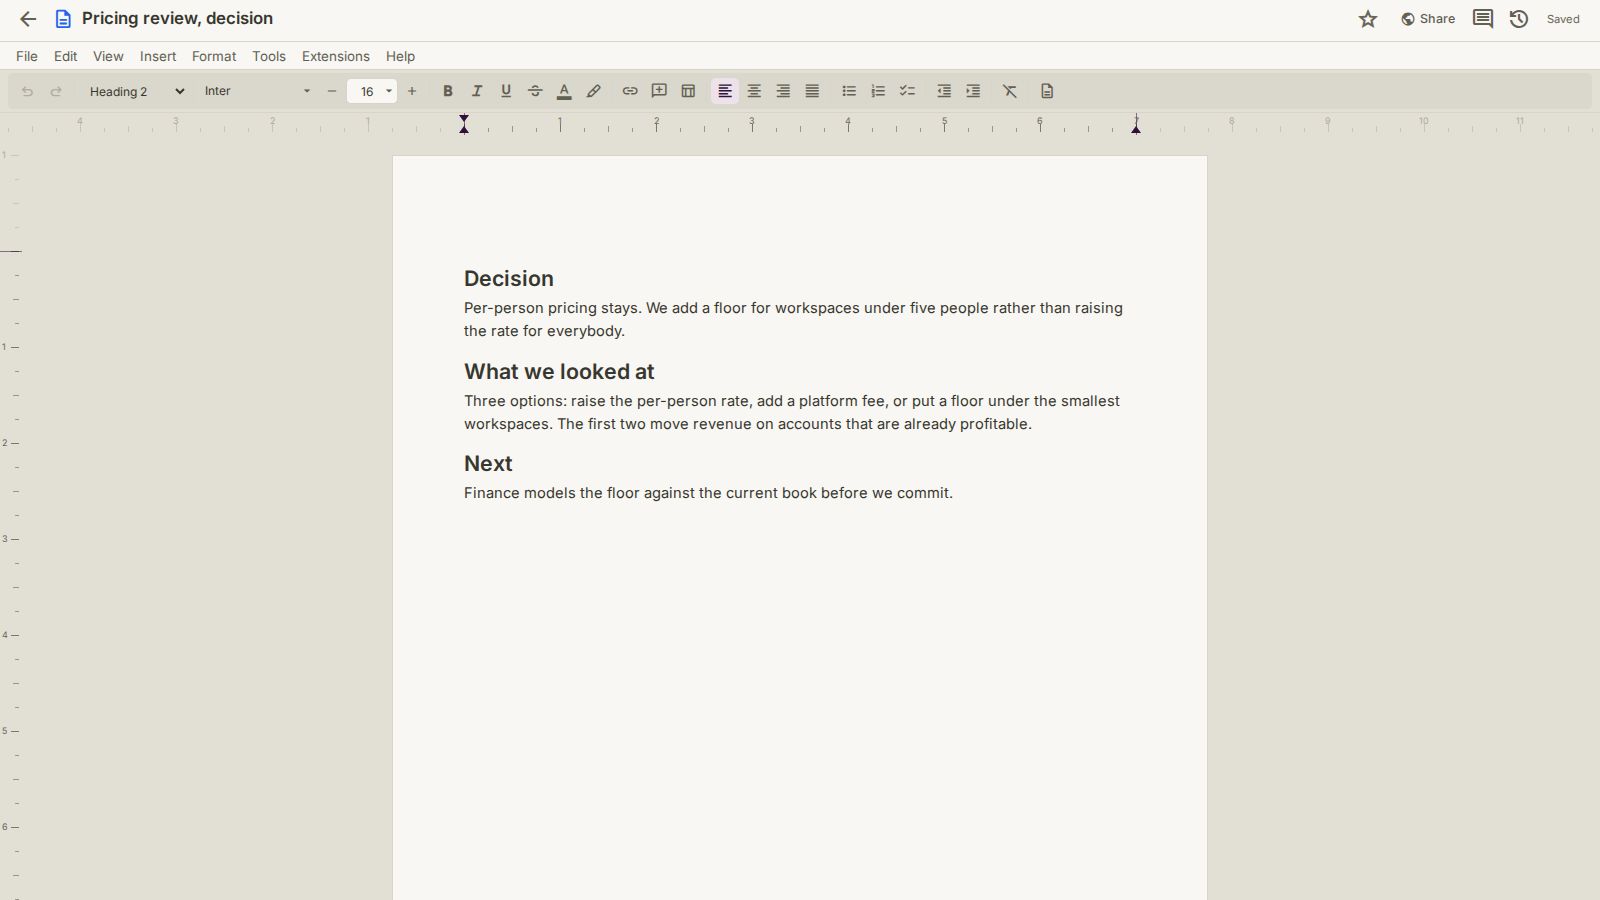Image resolution: width=1600 pixels, height=900 pixels.
Task: Open the Inter font dropdown
Action: click(x=257, y=91)
